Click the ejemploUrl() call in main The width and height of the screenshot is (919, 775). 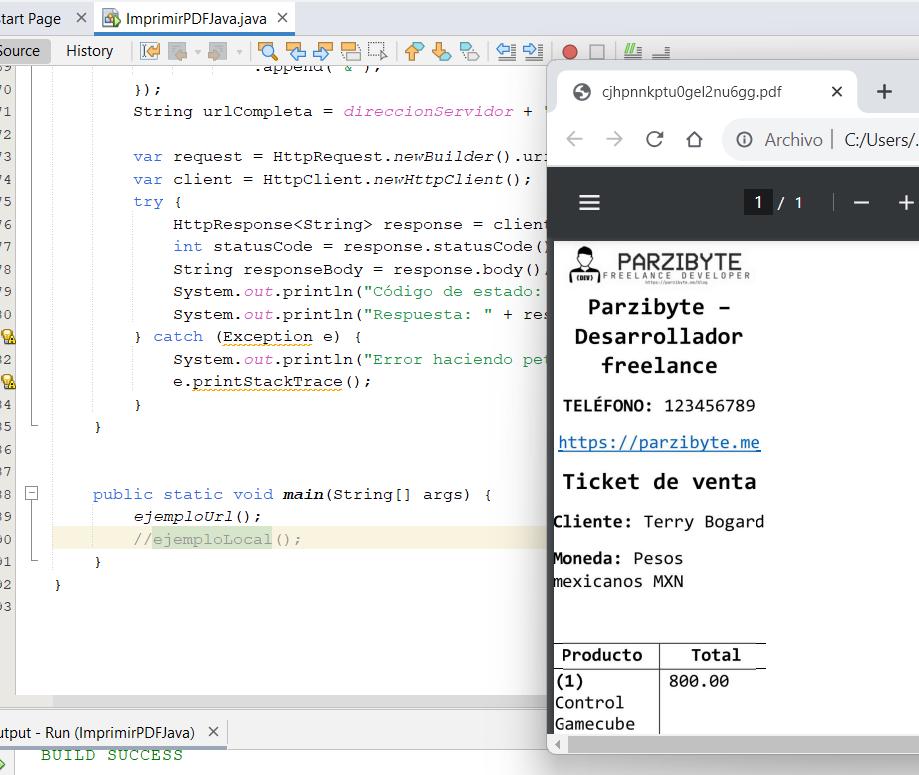pos(197,517)
